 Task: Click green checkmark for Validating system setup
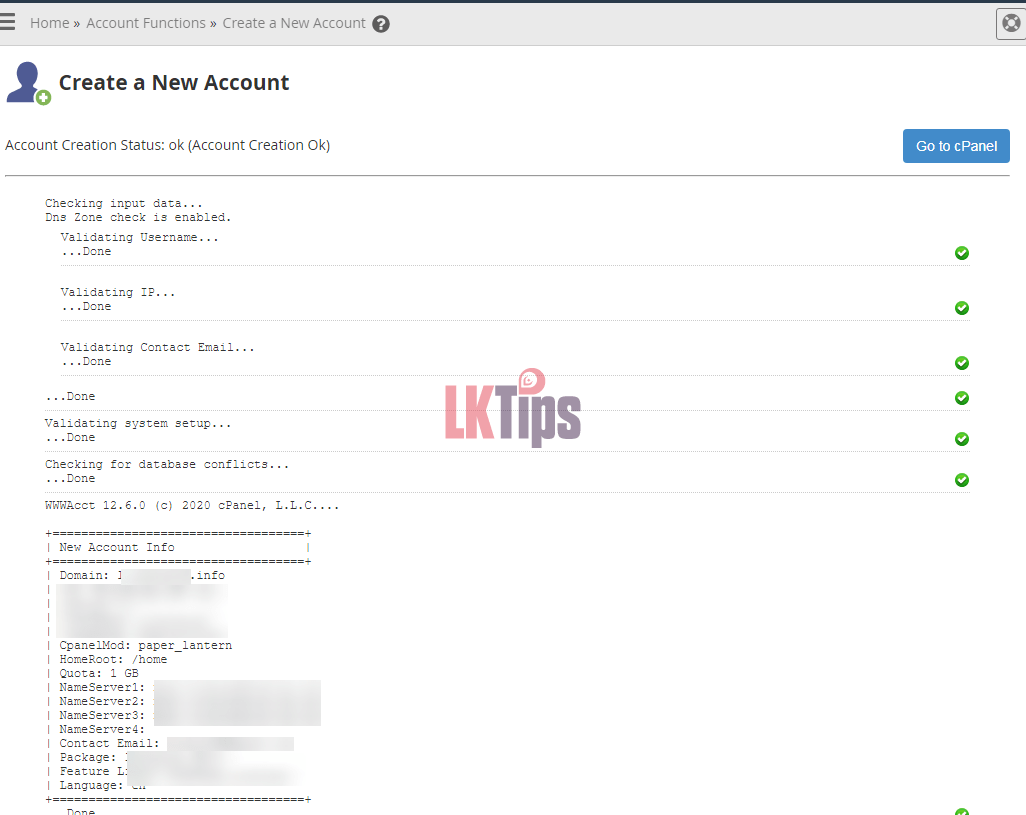(962, 439)
